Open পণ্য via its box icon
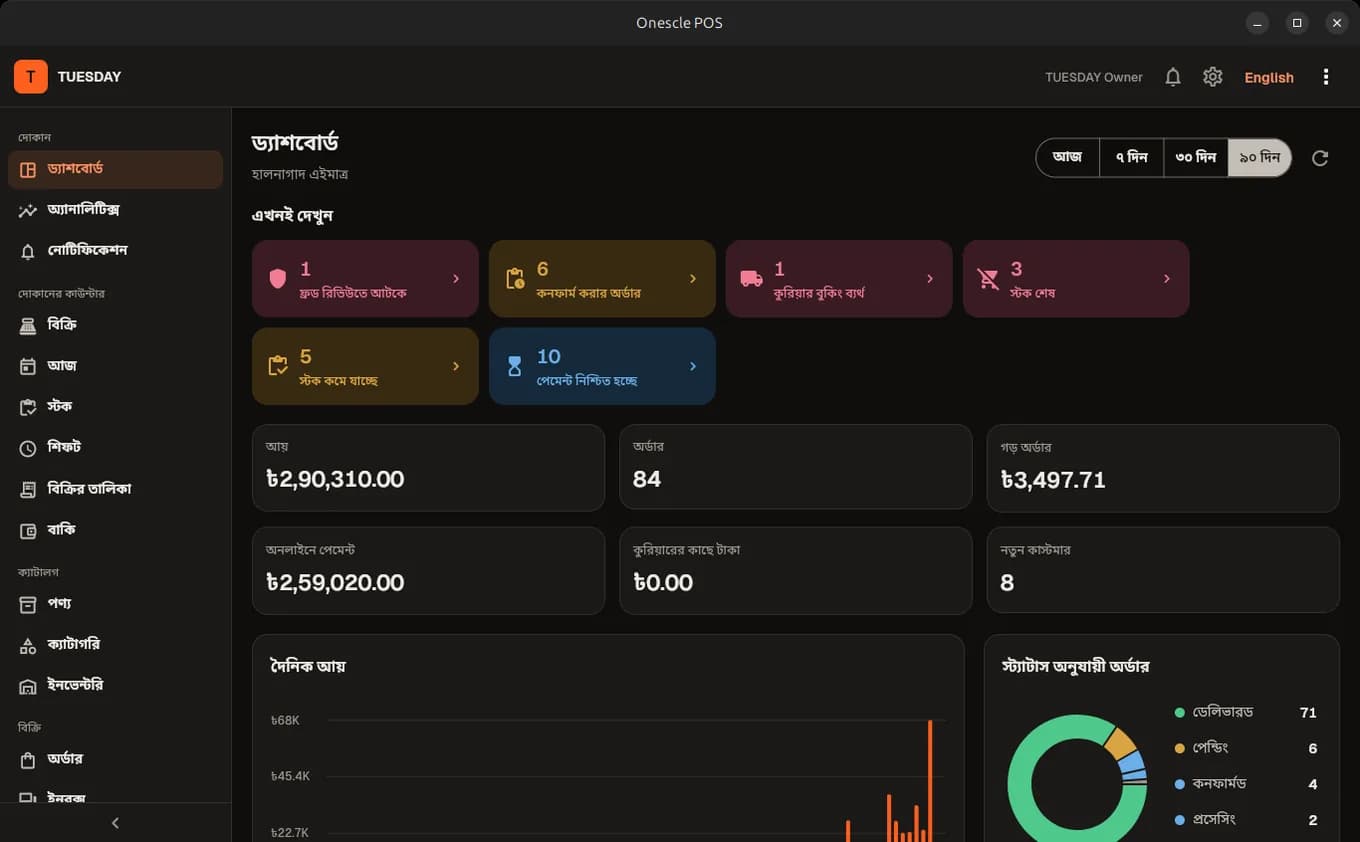The image size is (1360, 842). click(x=28, y=604)
